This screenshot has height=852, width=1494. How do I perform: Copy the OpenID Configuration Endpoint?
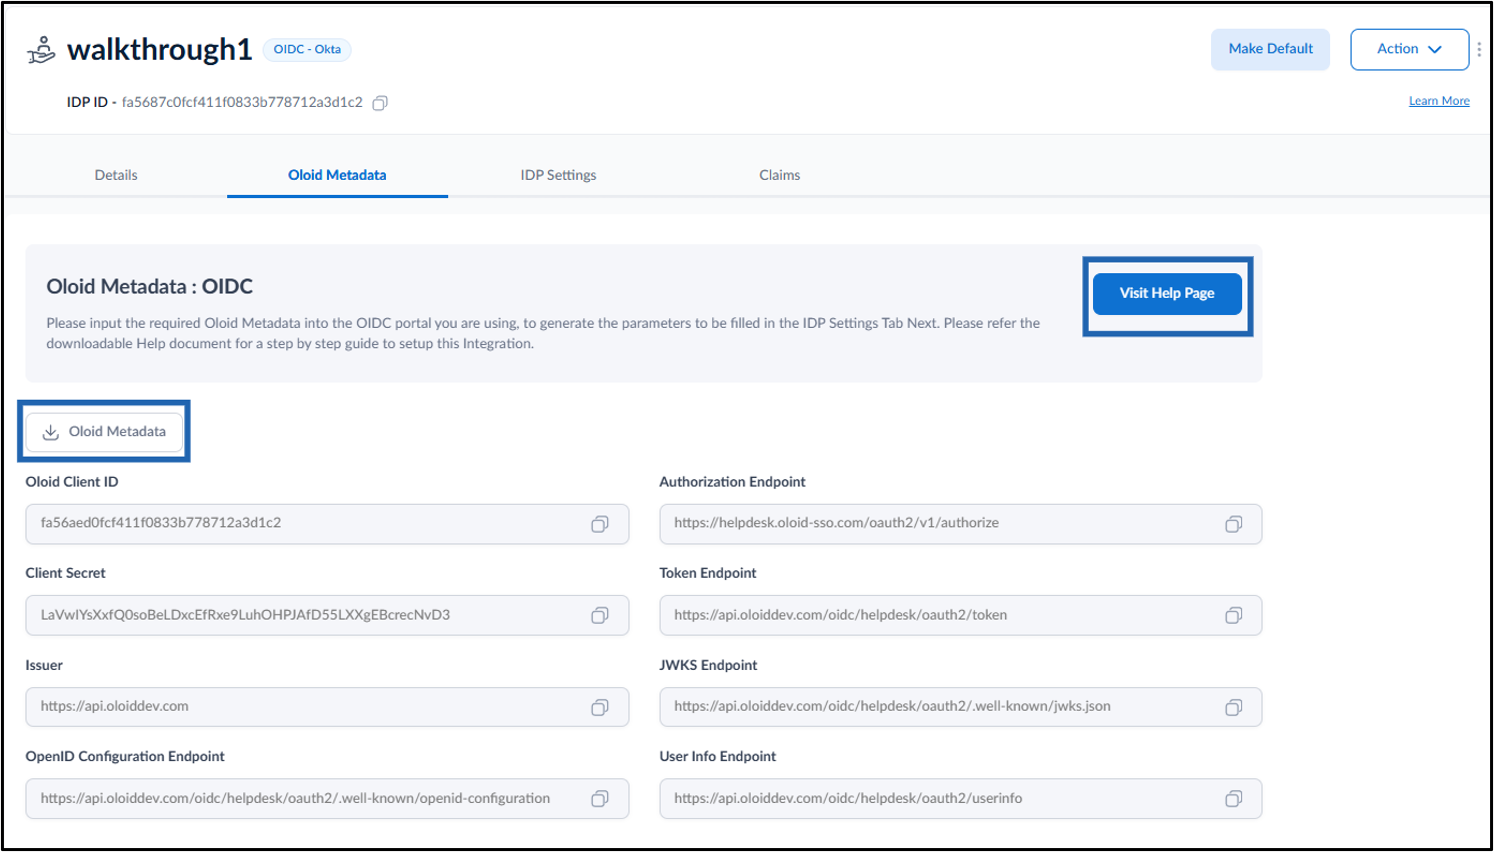tap(600, 798)
